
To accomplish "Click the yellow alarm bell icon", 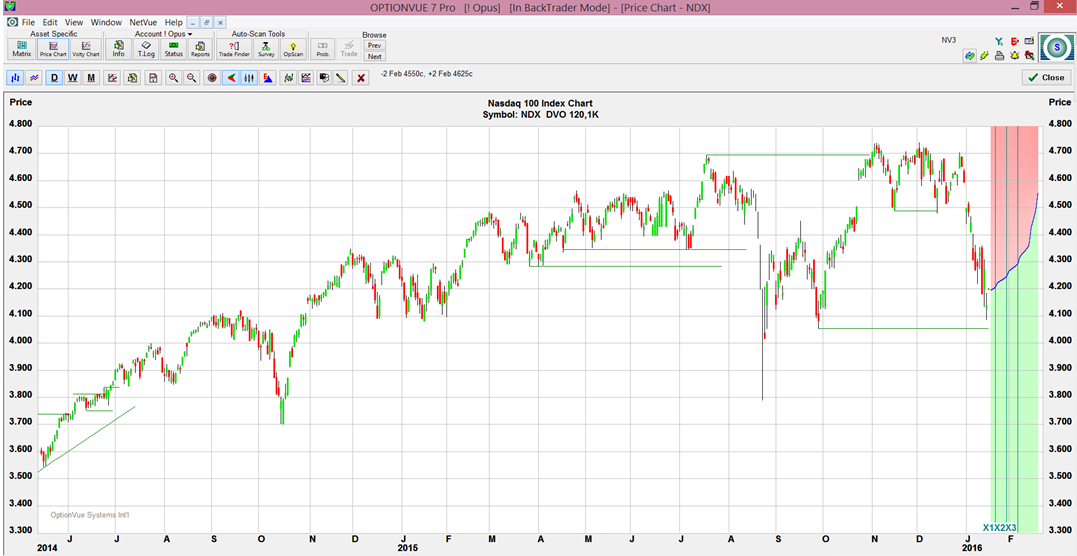I will pos(1014,55).
